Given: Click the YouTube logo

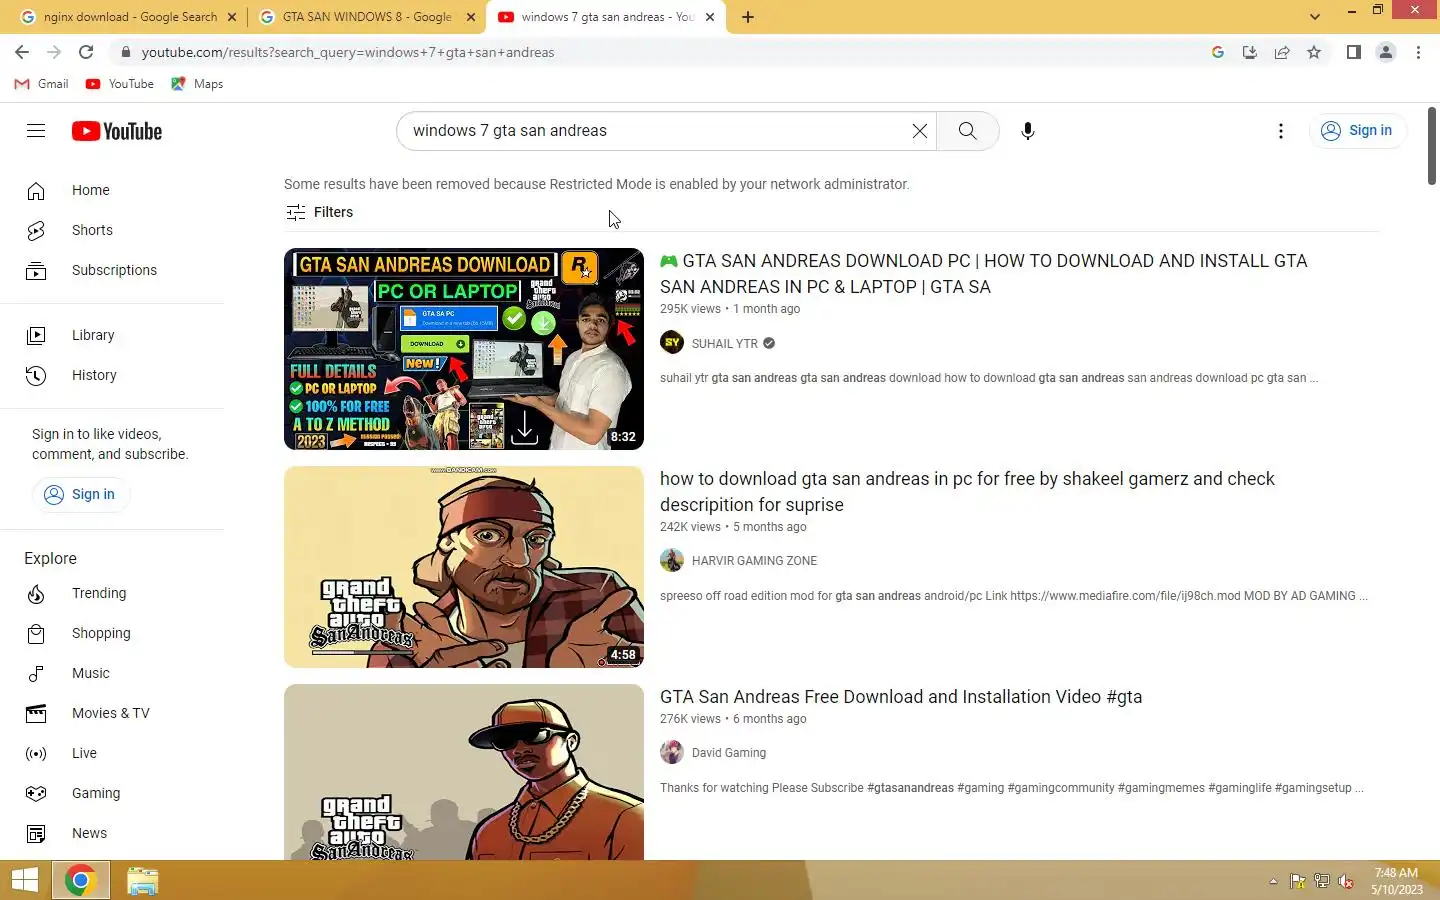Looking at the screenshot, I should [117, 131].
